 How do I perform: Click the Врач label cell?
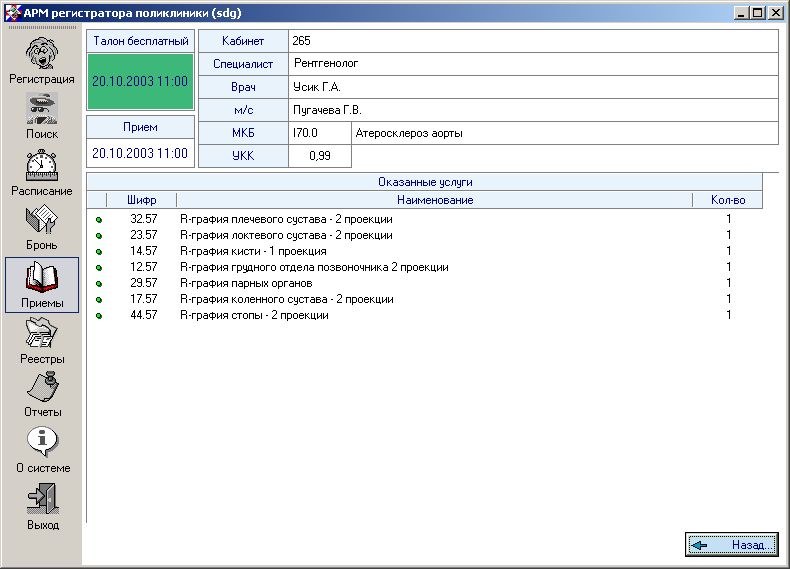243,87
